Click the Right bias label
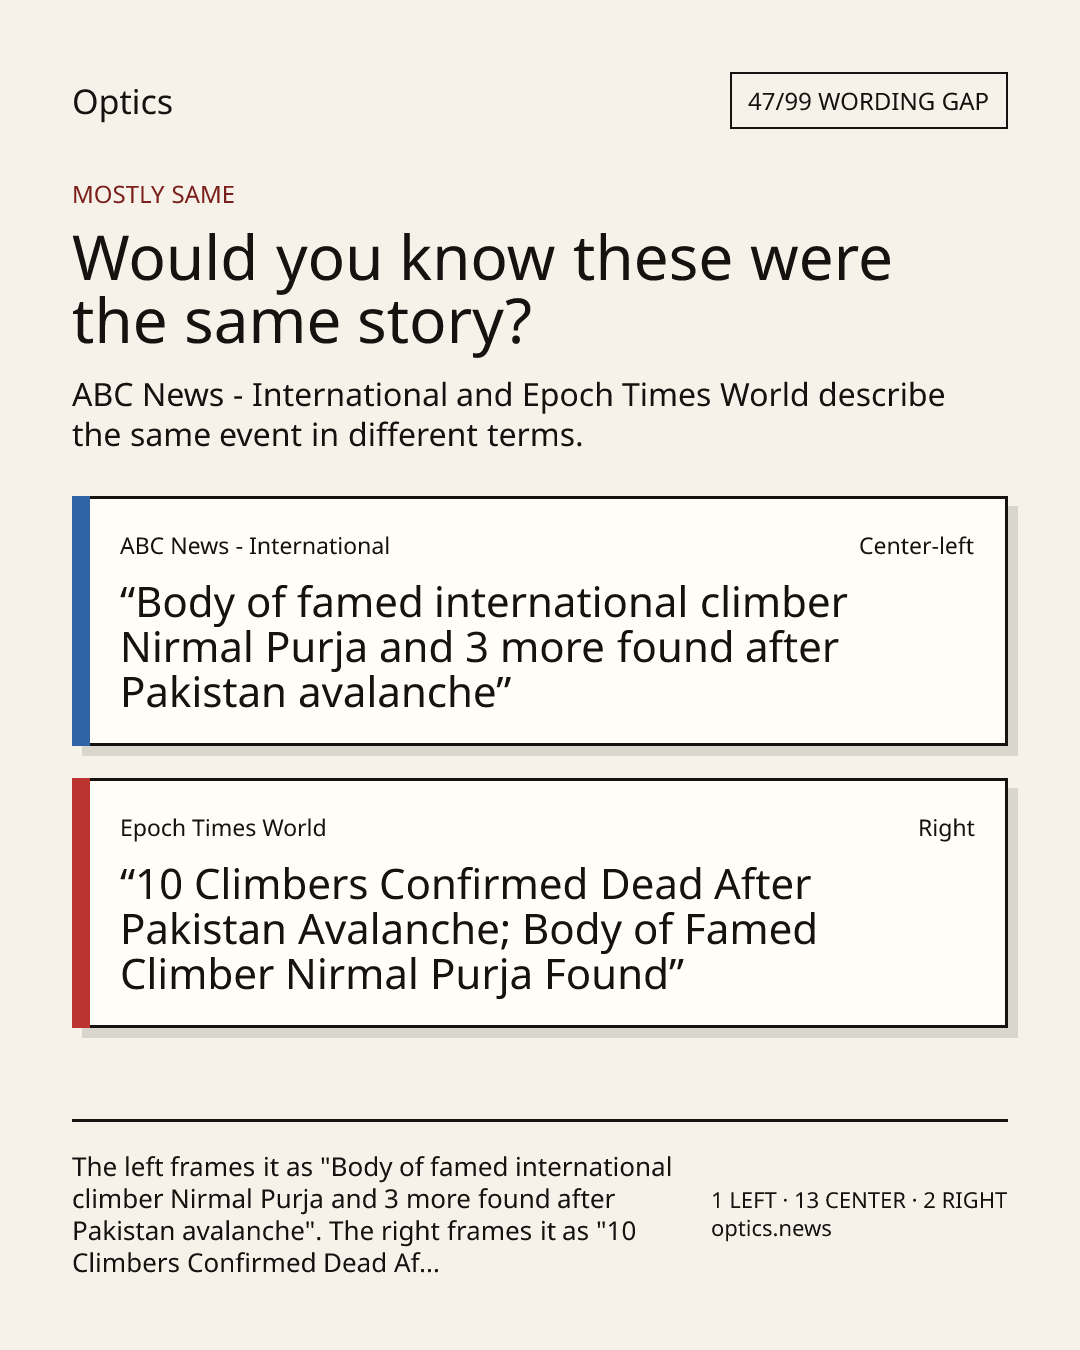 pos(946,828)
